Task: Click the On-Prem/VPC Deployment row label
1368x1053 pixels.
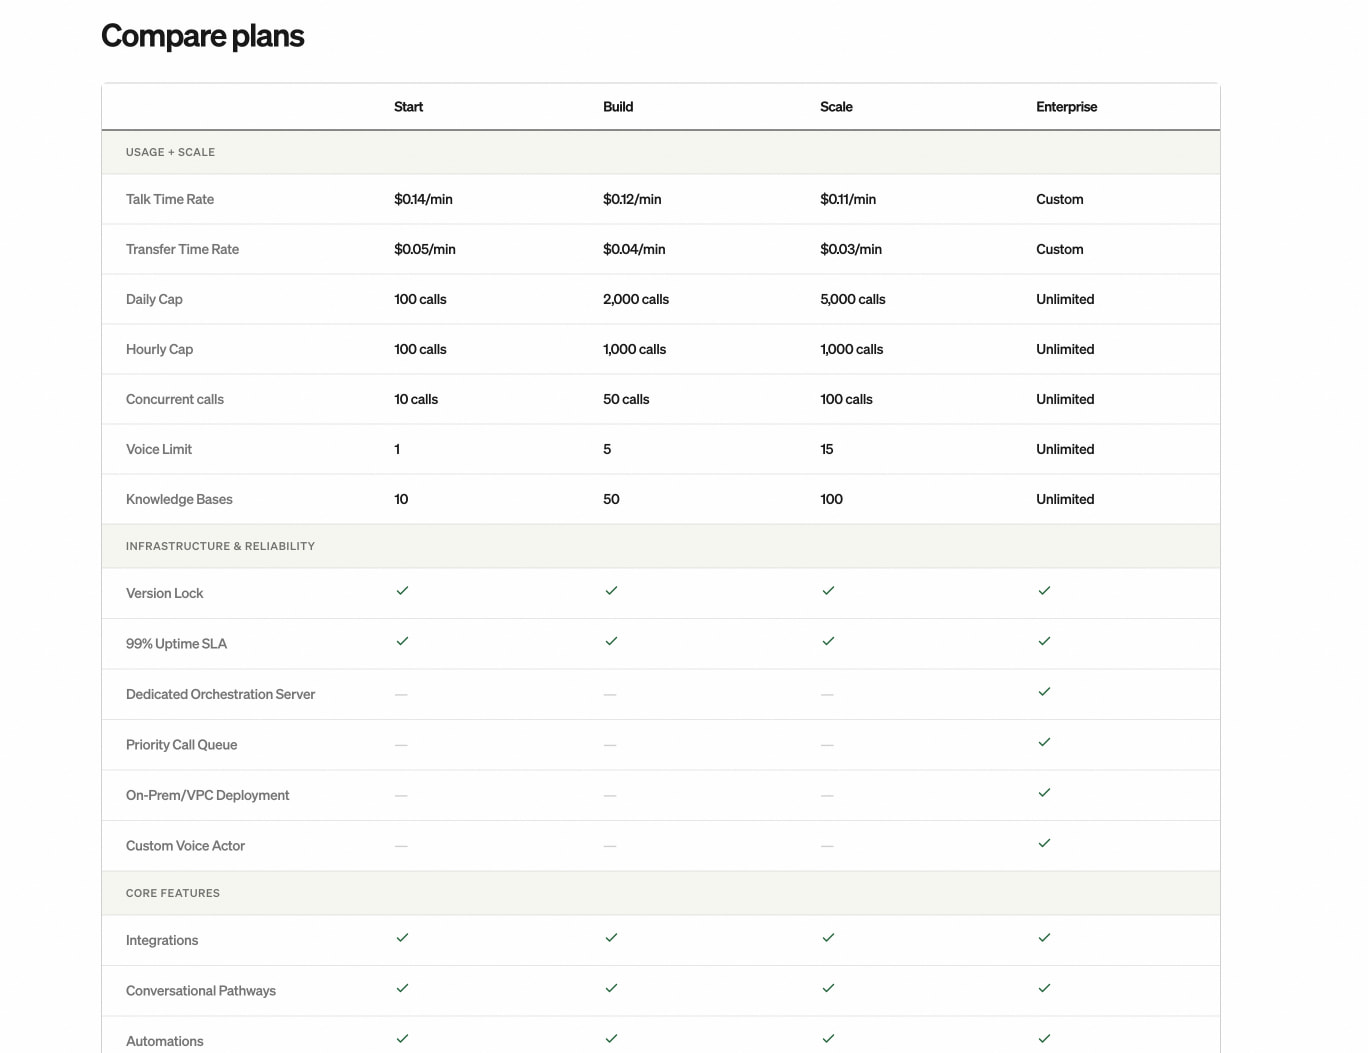Action: [207, 795]
